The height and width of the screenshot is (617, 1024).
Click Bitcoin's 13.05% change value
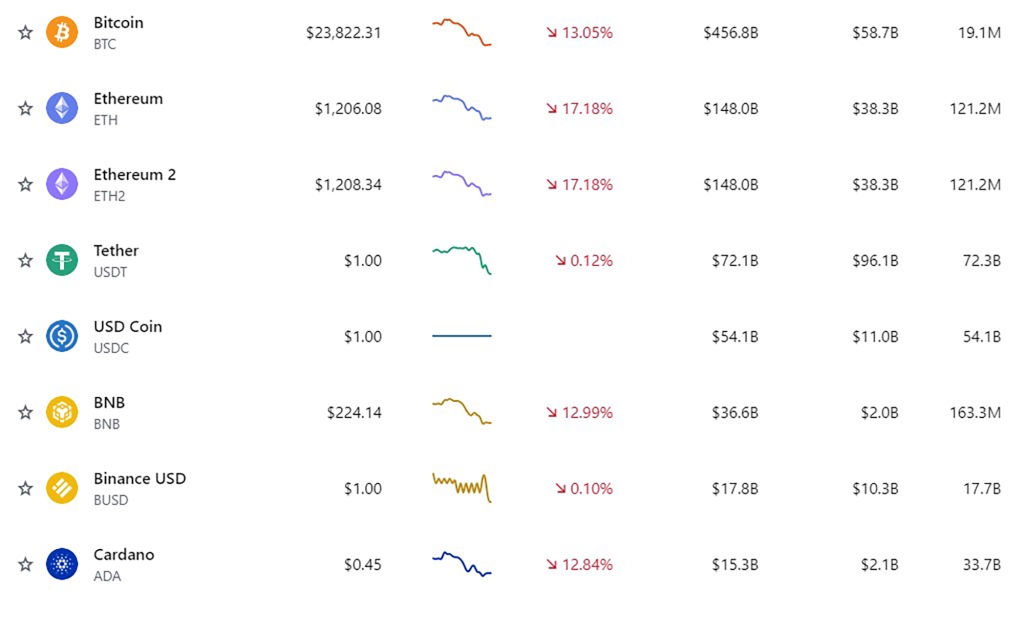(x=586, y=33)
